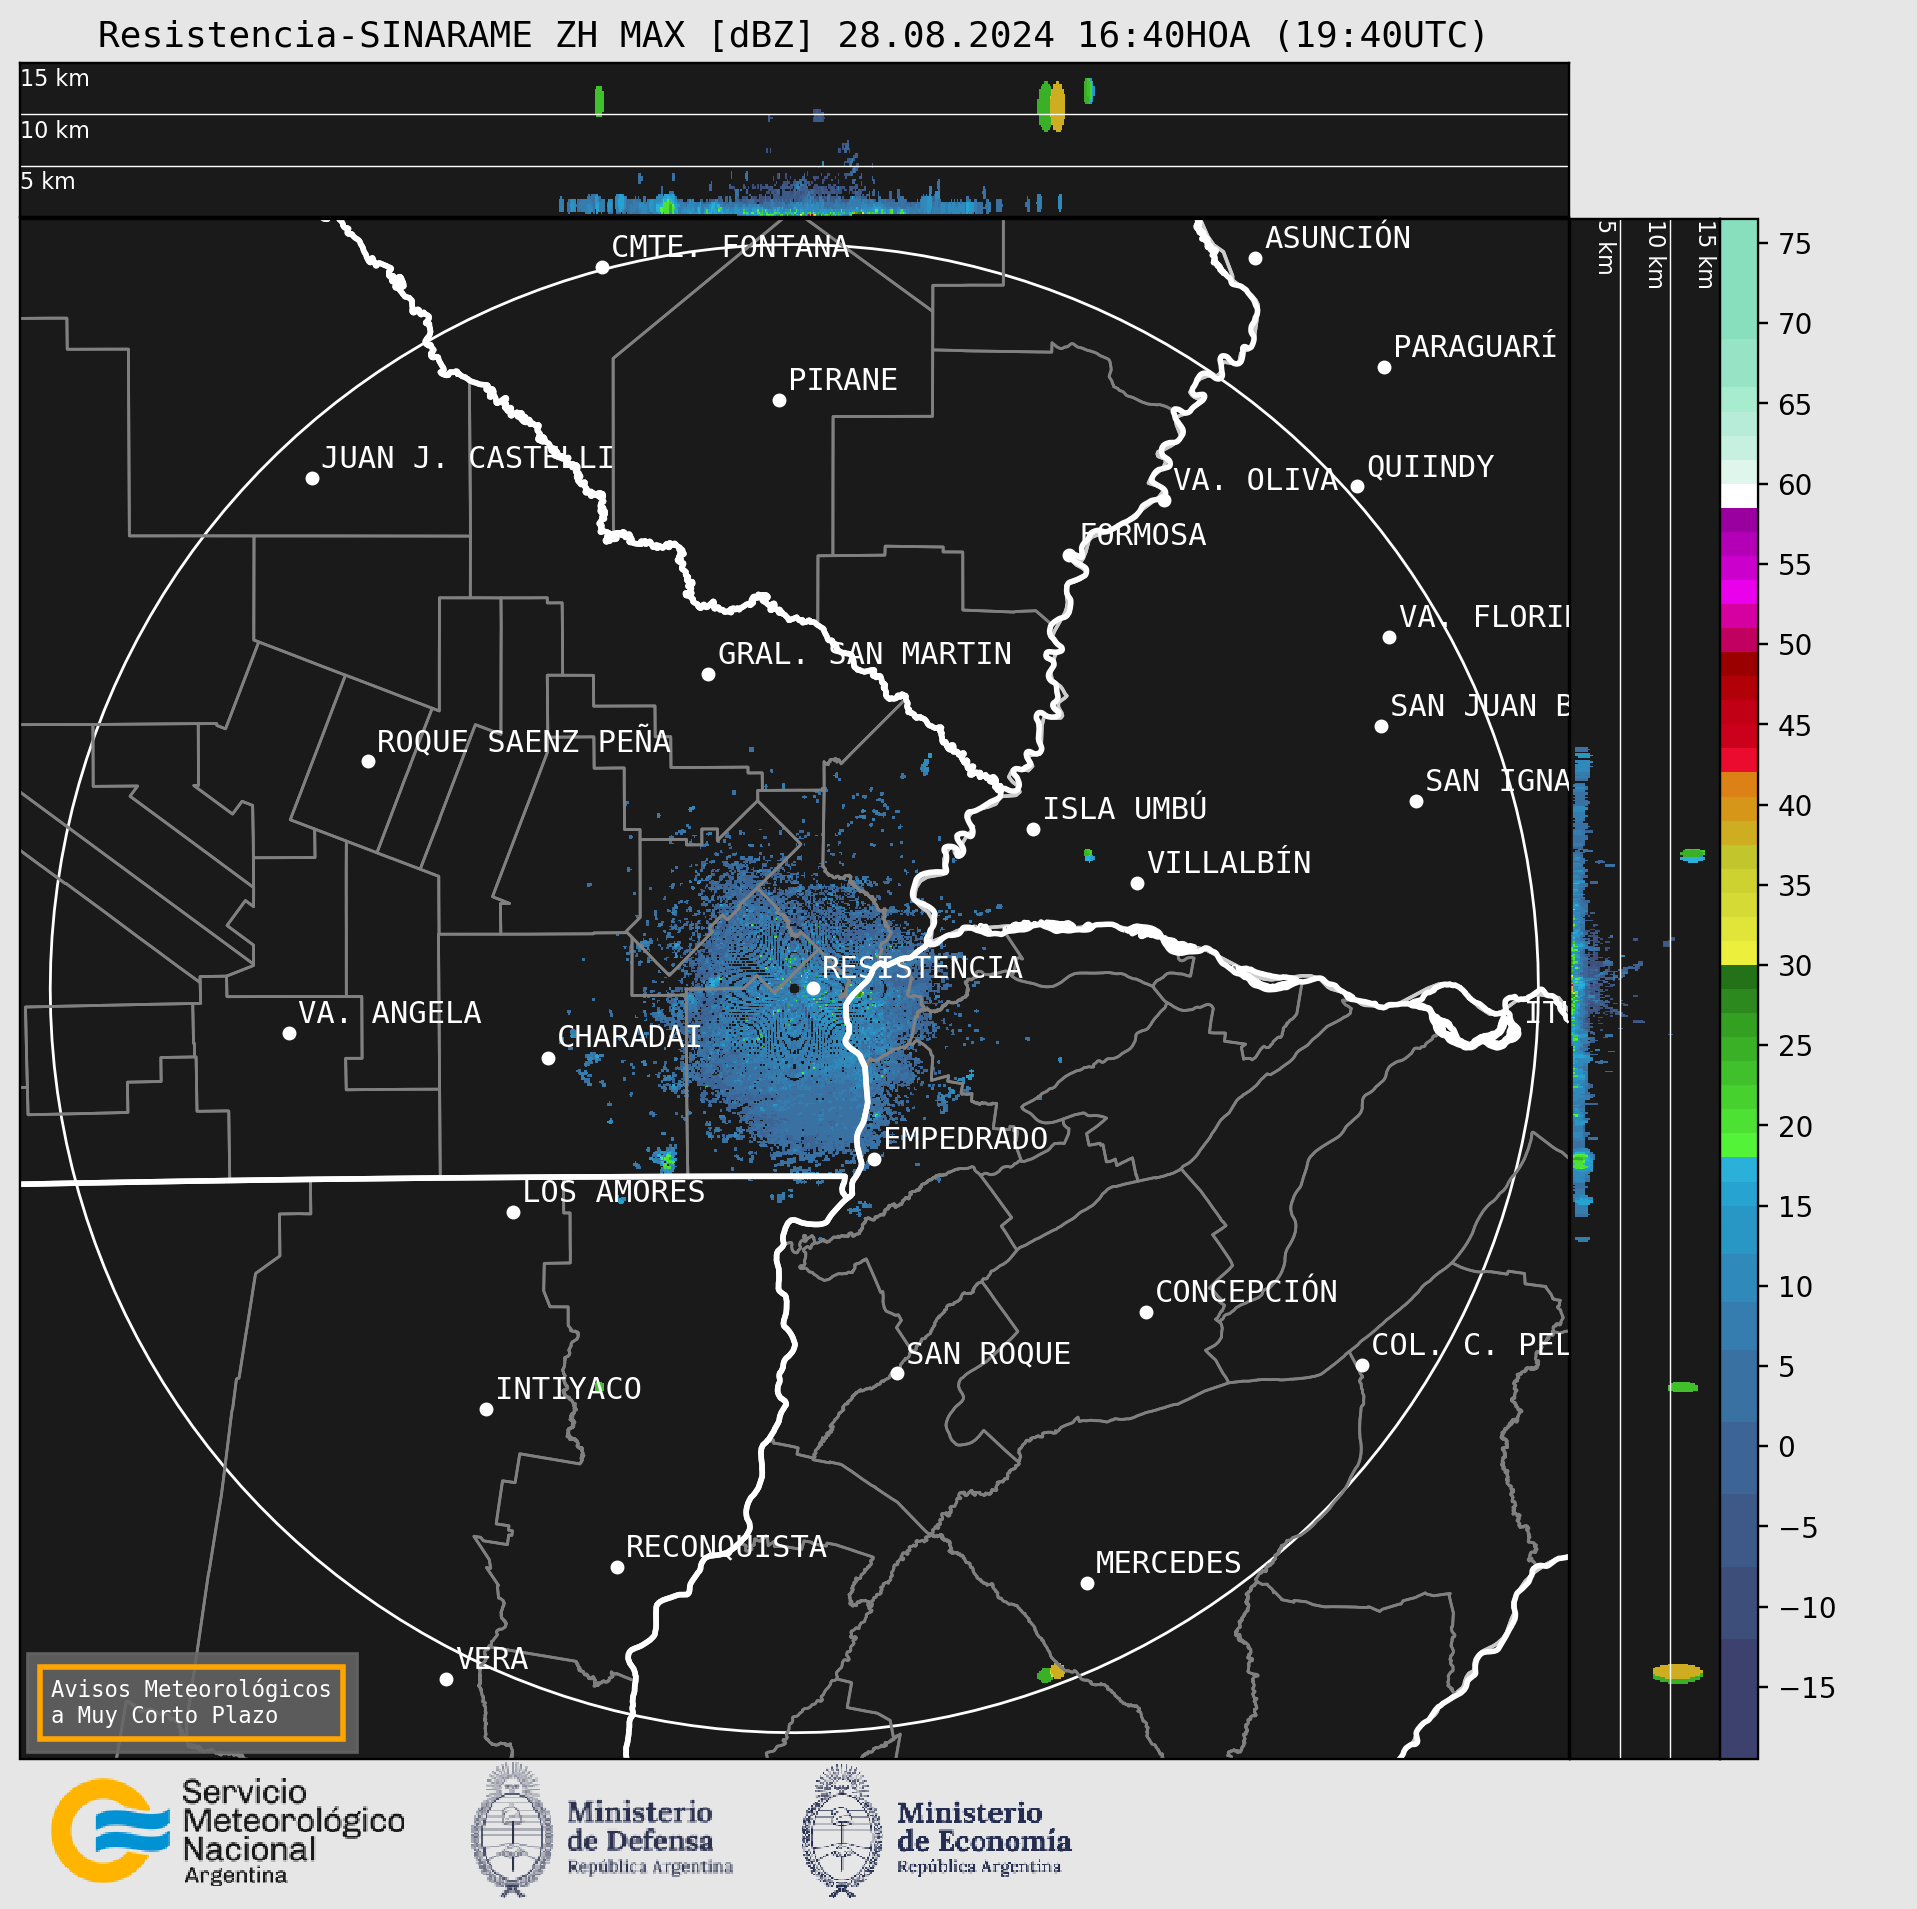Click the 30 dBZ yellow color band
1917x1909 pixels.
point(1739,953)
